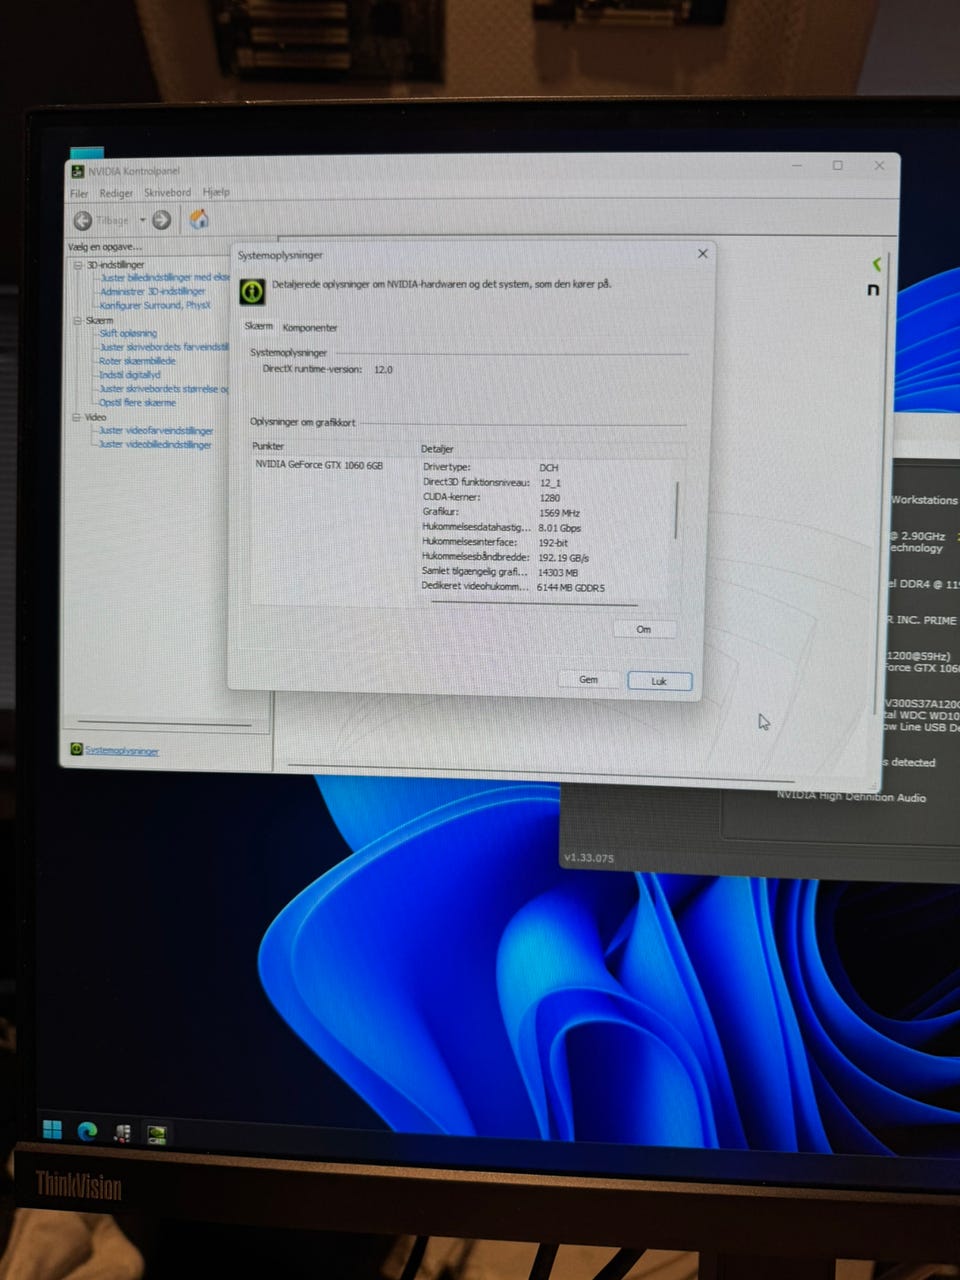Viewport: 960px width, 1280px height.
Task: Close the Systemoplysninger dialog with X
Action: point(702,254)
